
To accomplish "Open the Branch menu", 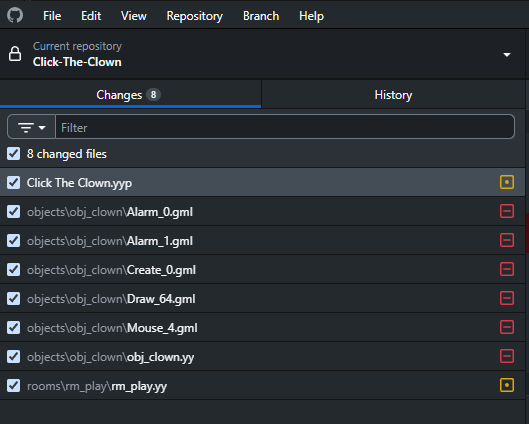I will (261, 16).
